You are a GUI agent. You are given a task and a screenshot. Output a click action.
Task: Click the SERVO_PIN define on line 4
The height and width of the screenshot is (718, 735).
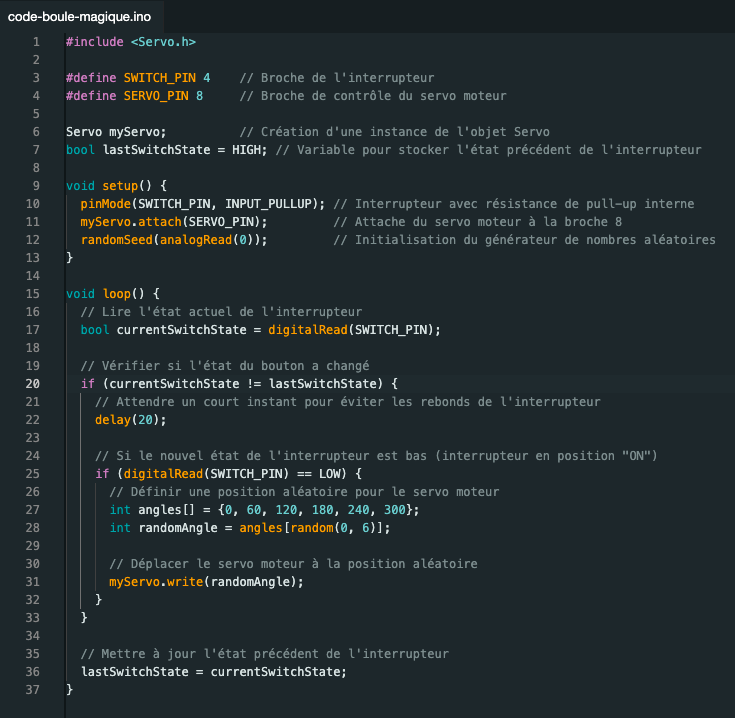click(x=135, y=96)
